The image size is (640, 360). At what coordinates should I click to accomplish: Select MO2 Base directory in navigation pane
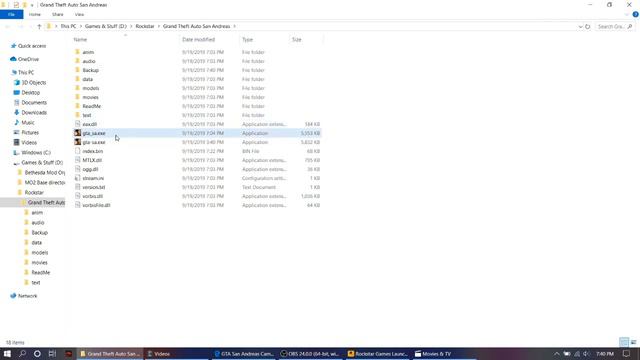44,182
